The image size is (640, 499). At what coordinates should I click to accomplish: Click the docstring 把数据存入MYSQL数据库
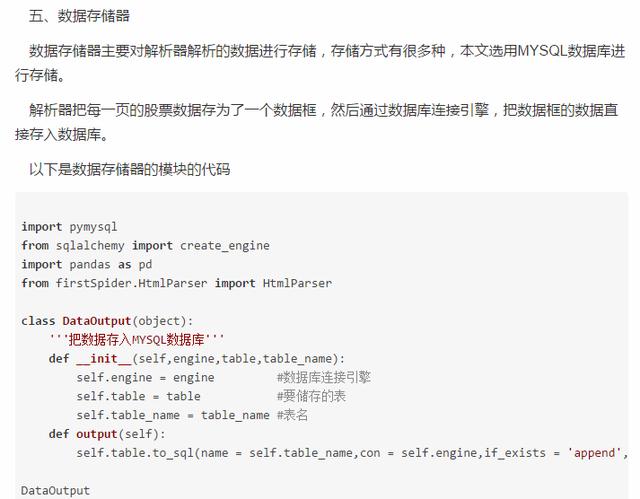coord(136,339)
